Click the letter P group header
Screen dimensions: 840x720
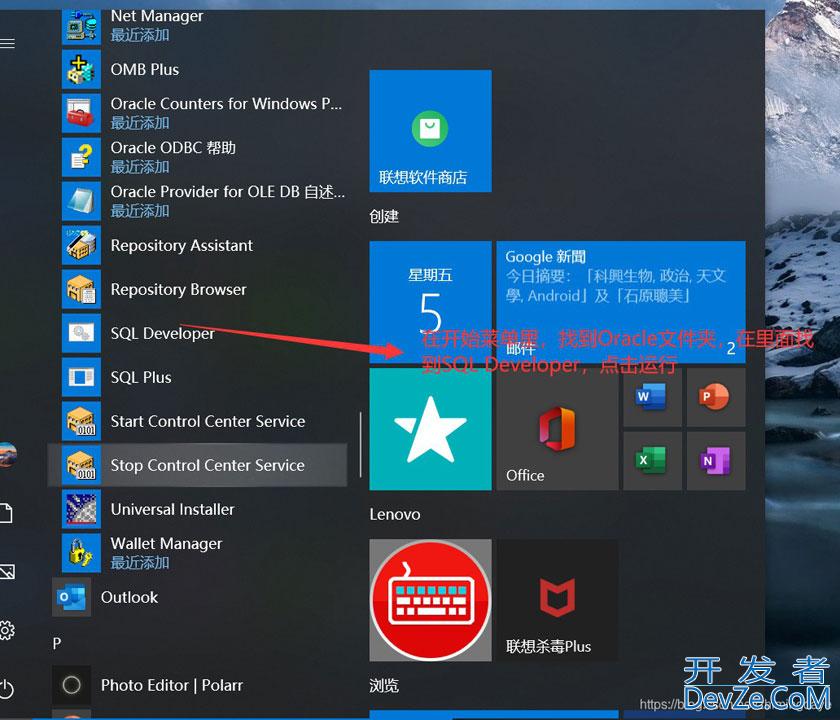(x=57, y=643)
